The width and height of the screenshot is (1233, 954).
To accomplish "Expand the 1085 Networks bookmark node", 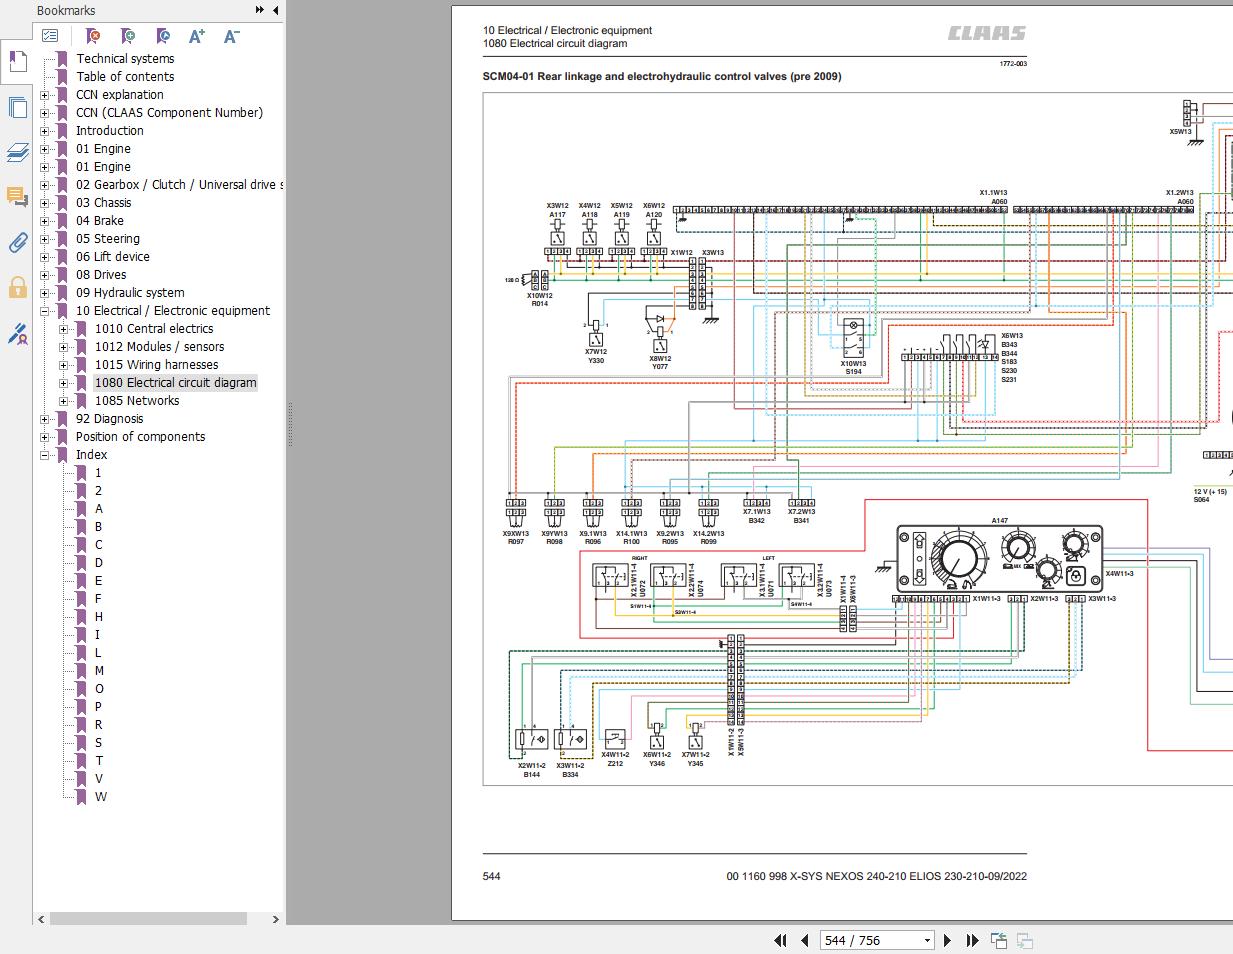I will click(x=63, y=401).
